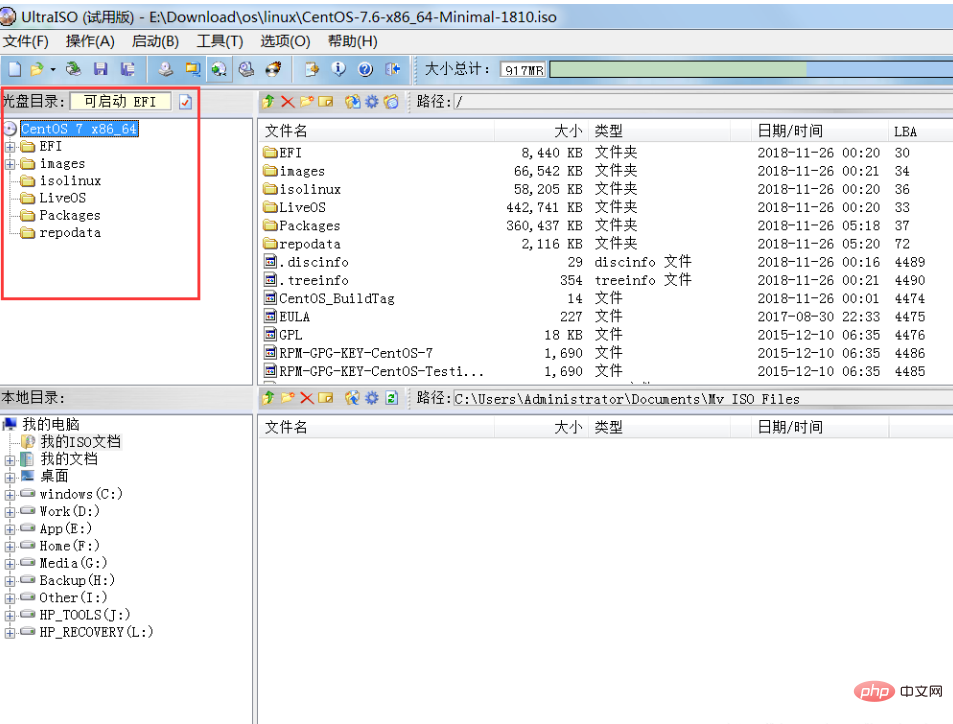The image size is (953, 724).
Task: Click the Save floppy disk icon
Action: pos(100,69)
